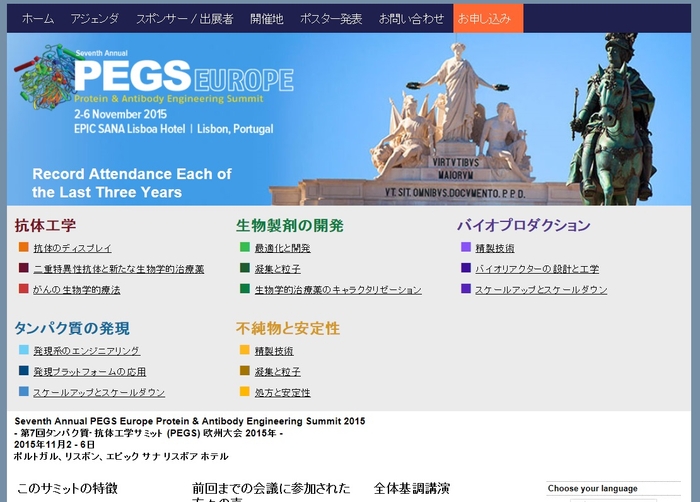Click the Choose your language label
Screen dimensions: 700x502
tap(592, 489)
